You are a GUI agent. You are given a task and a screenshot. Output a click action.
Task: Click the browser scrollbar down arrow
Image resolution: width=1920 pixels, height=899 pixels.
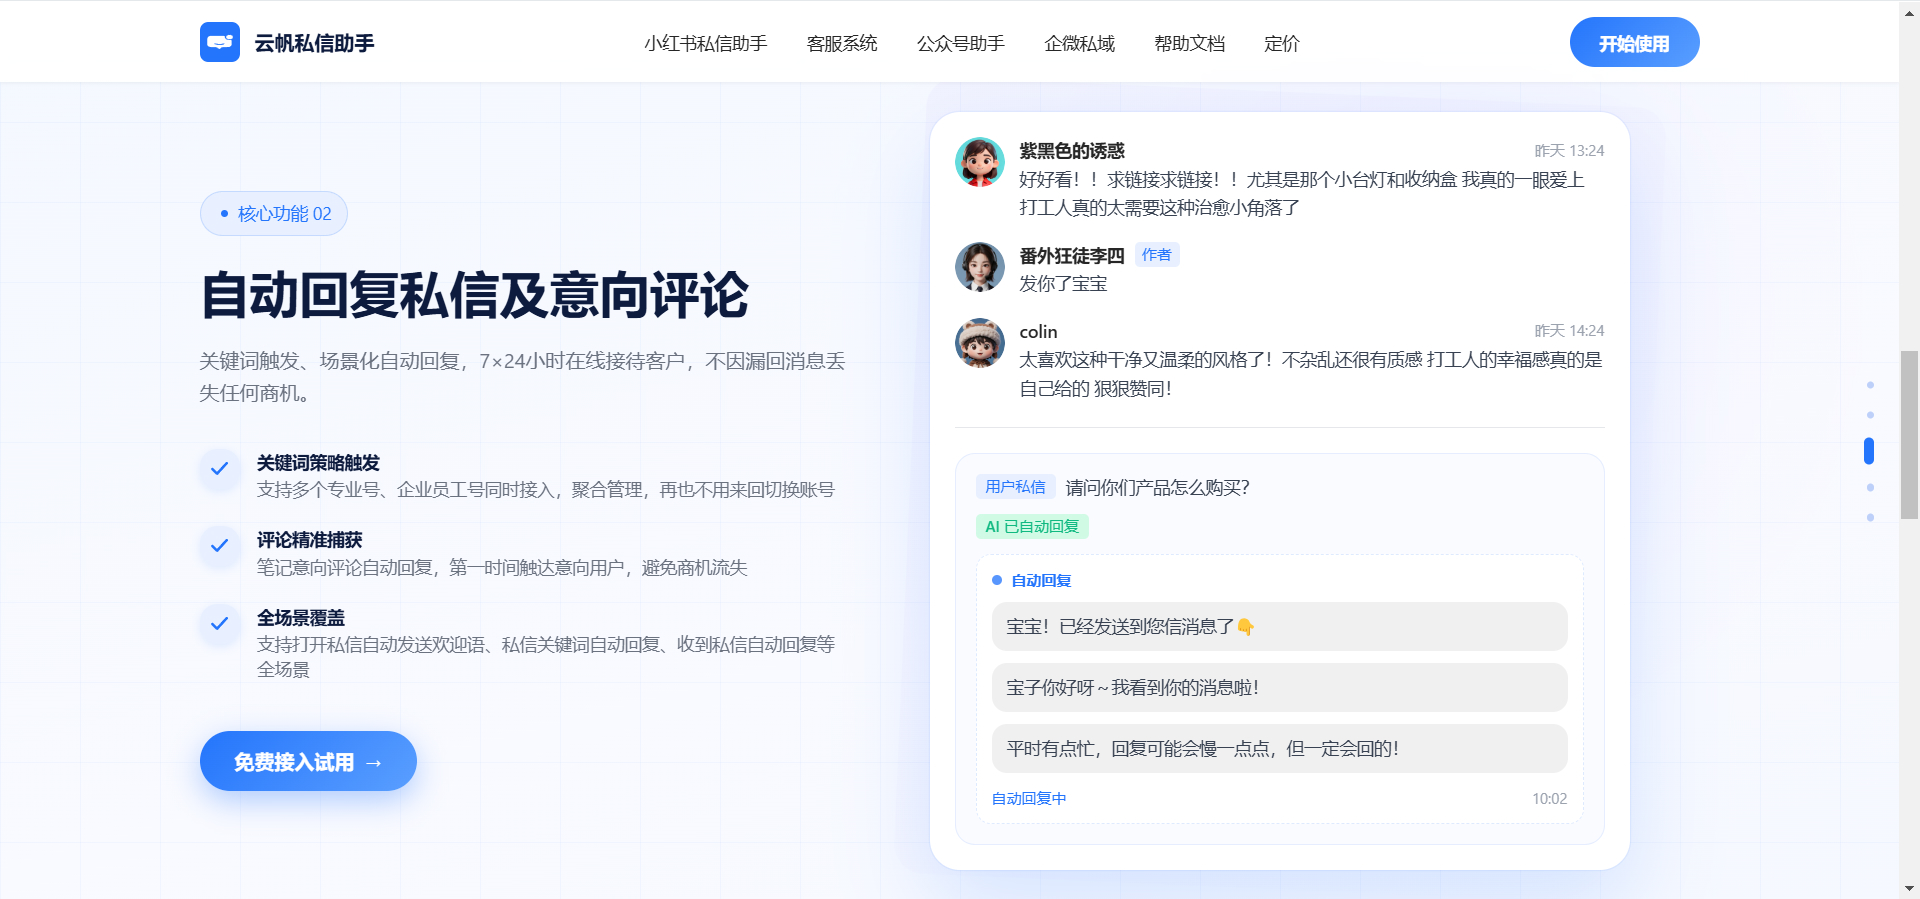(1909, 888)
